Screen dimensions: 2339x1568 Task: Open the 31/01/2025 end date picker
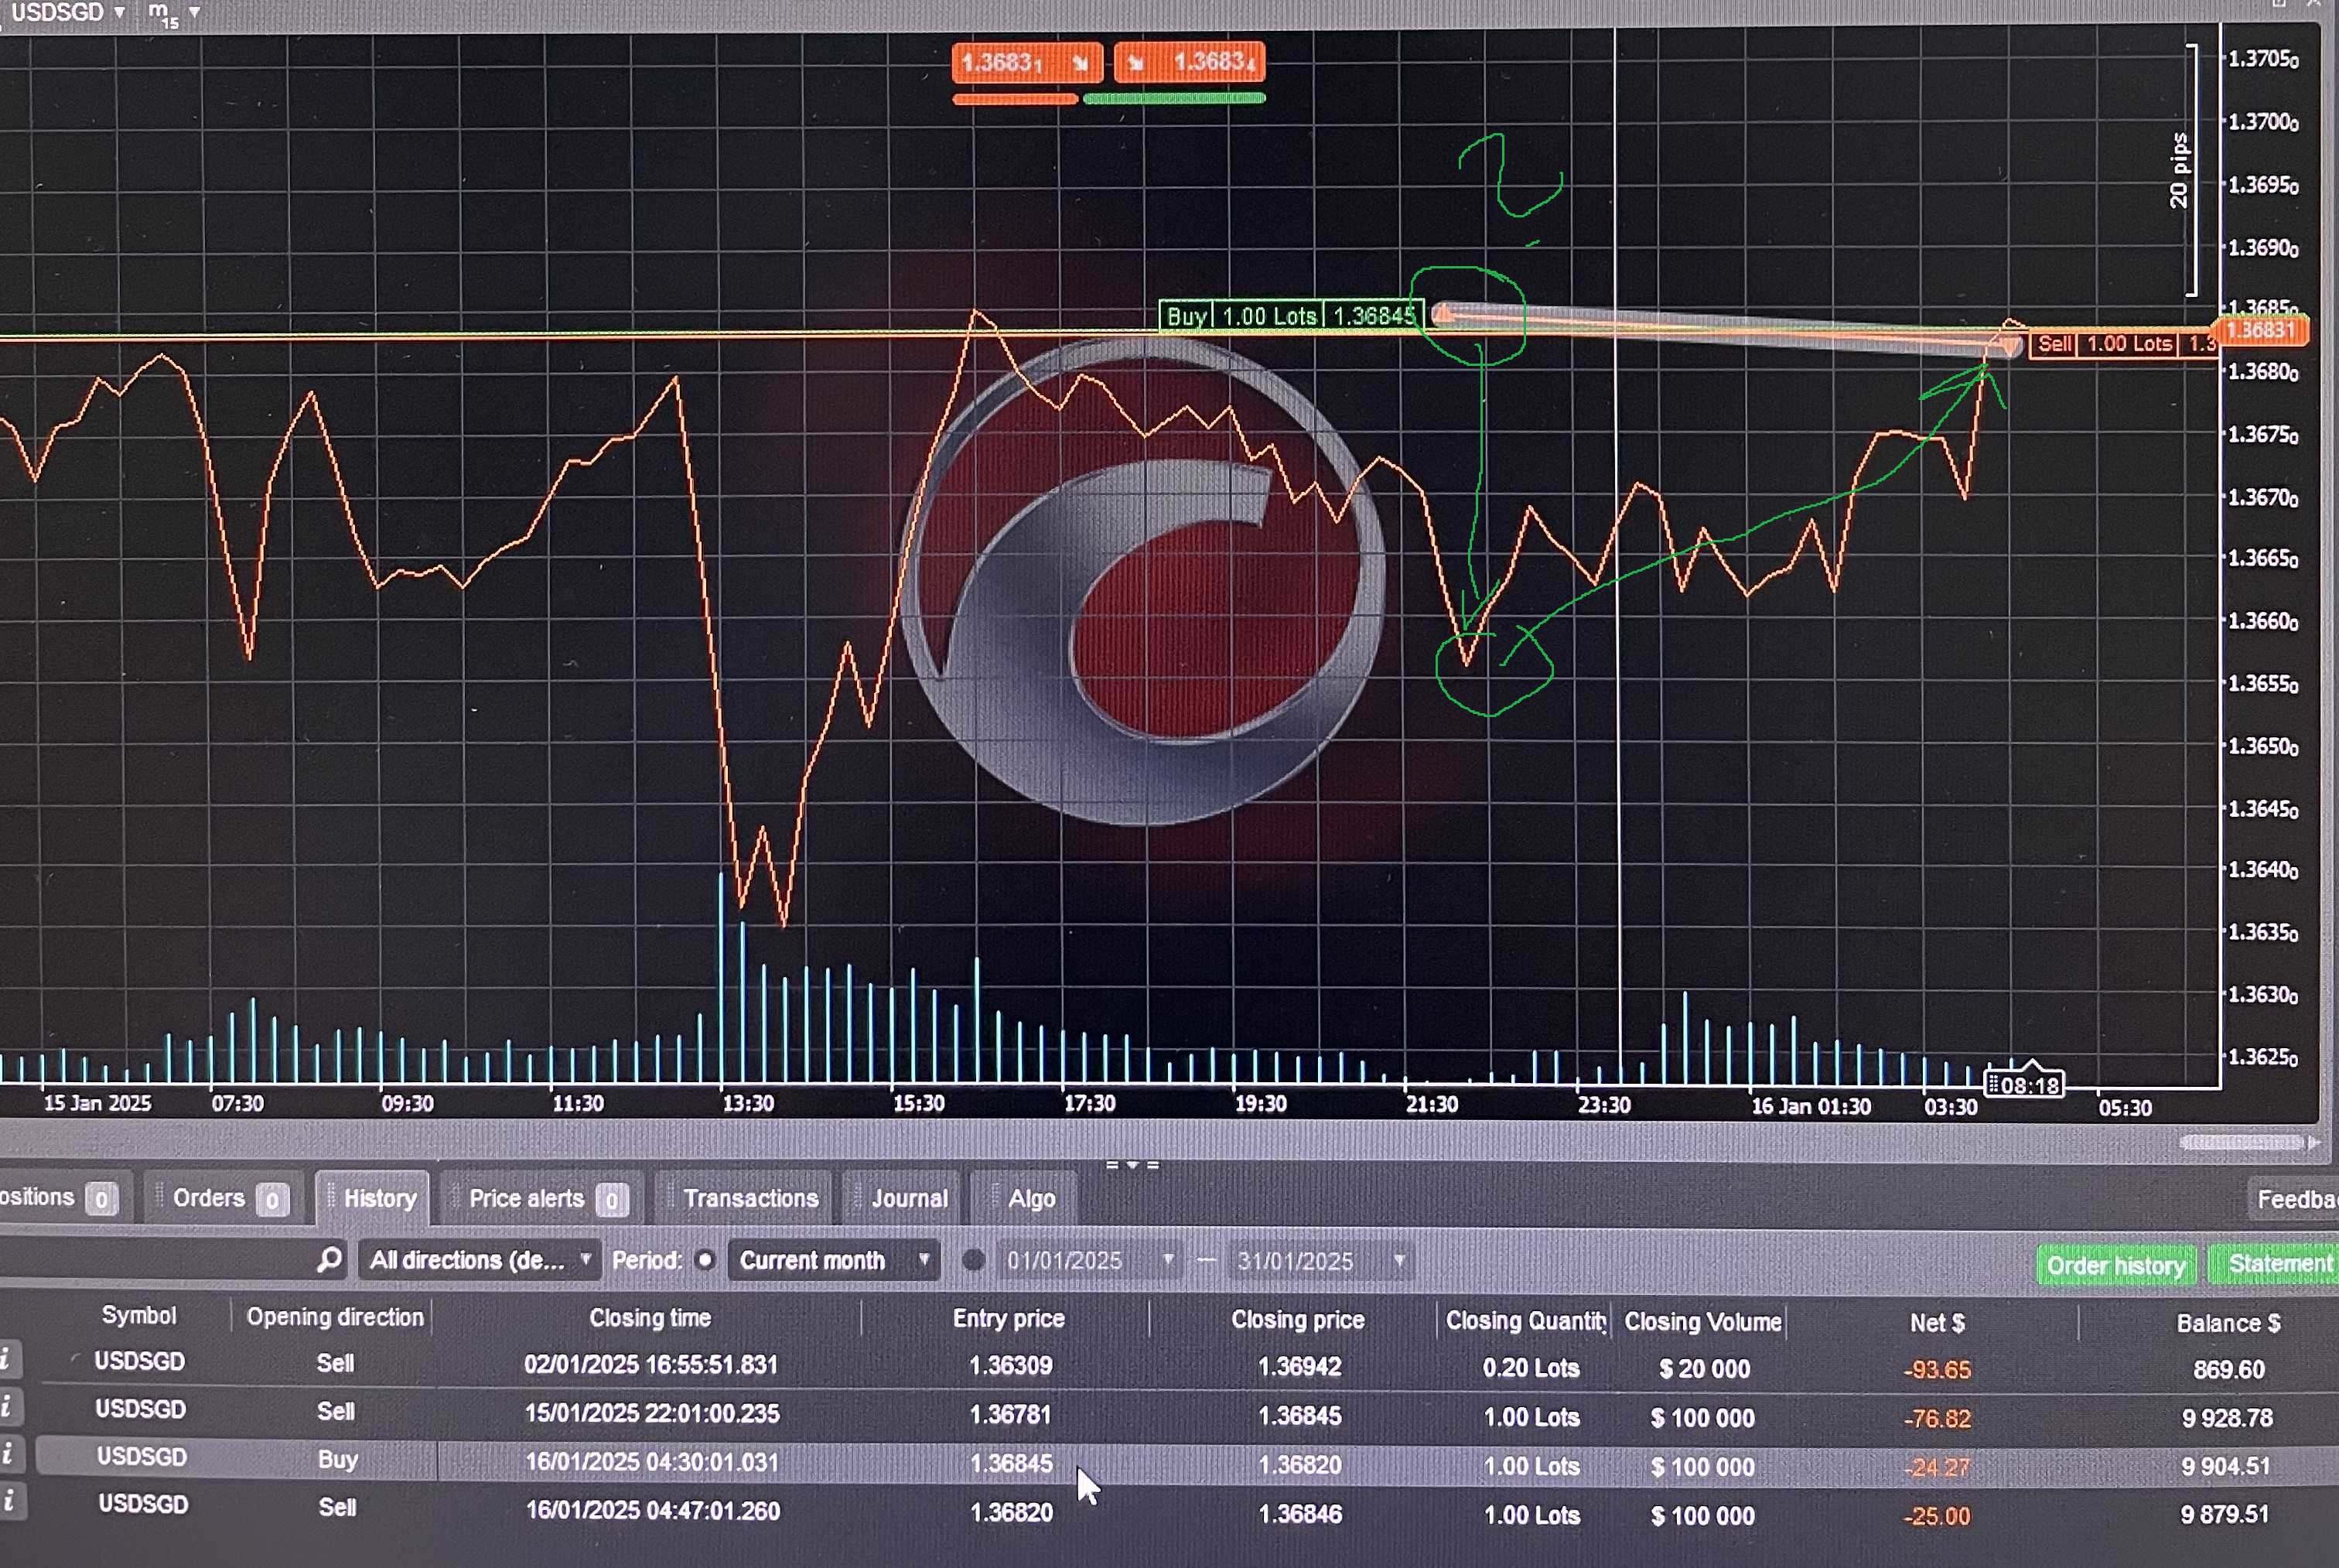point(1321,1261)
